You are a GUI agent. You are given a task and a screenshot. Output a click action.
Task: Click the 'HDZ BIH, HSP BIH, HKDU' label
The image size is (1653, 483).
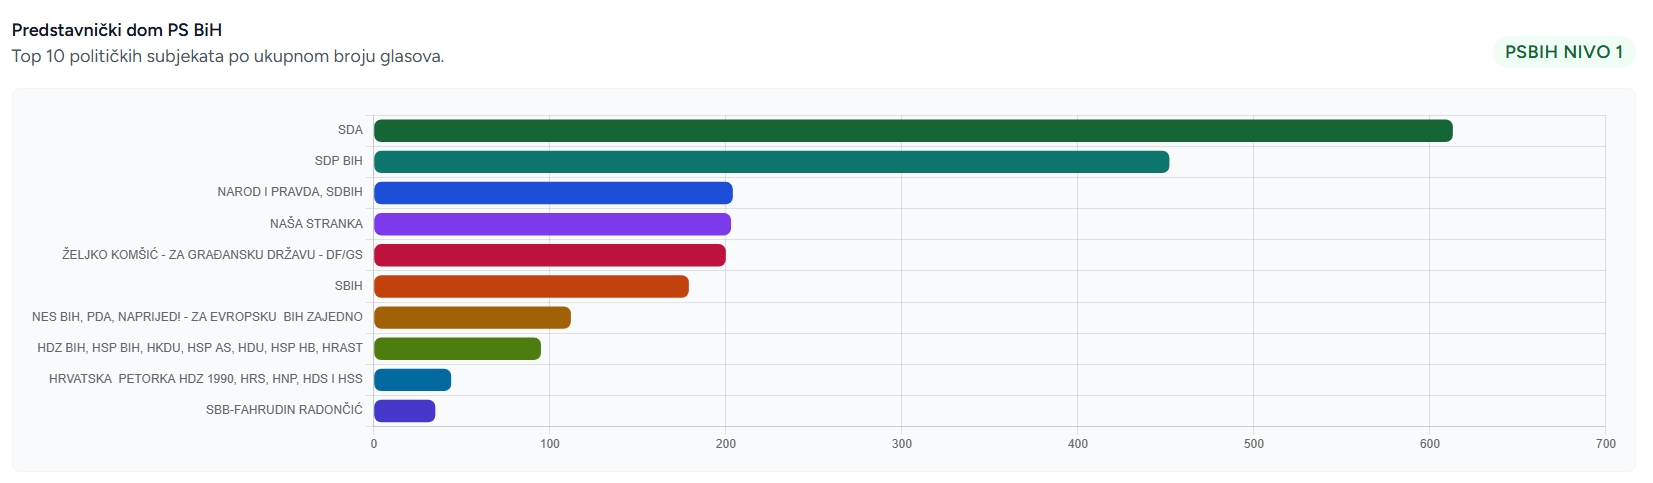(x=200, y=348)
